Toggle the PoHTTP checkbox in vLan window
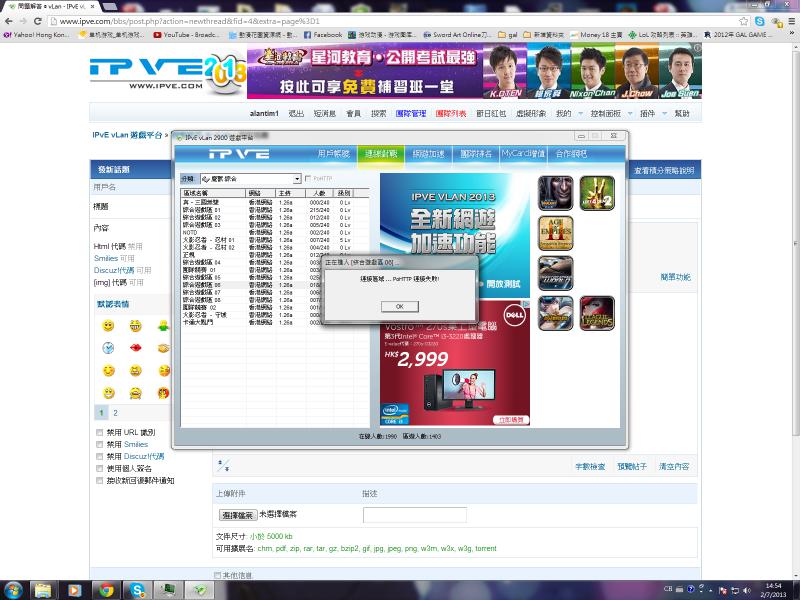 [x=308, y=179]
